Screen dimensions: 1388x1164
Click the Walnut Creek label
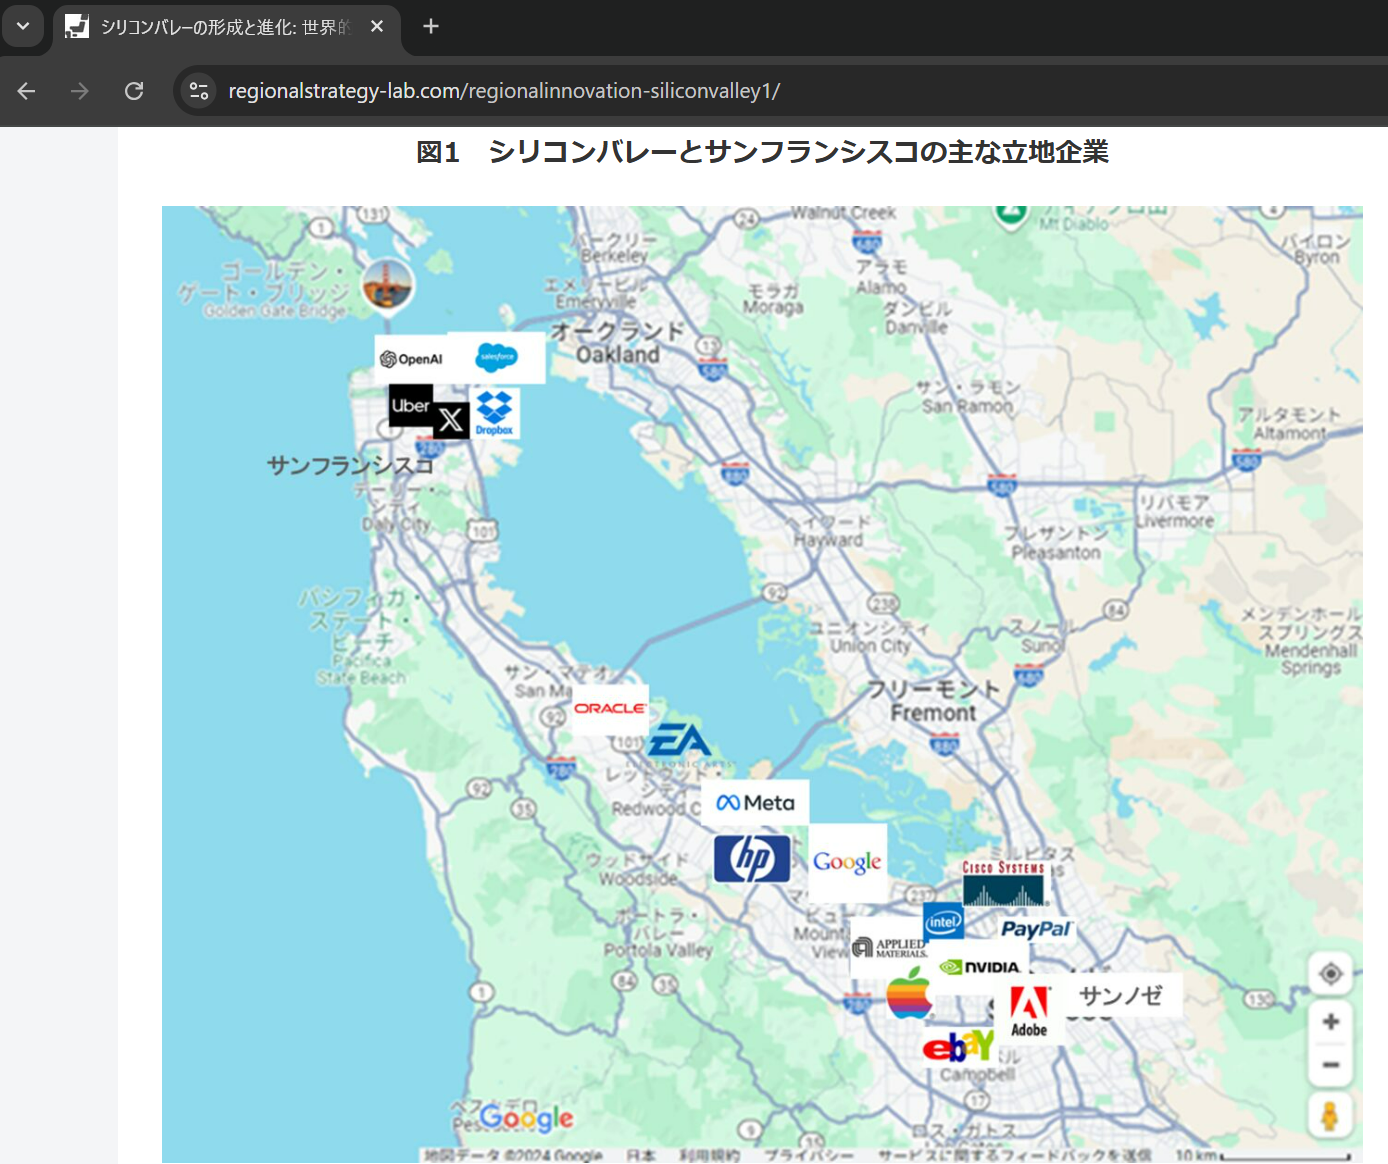coord(844,213)
